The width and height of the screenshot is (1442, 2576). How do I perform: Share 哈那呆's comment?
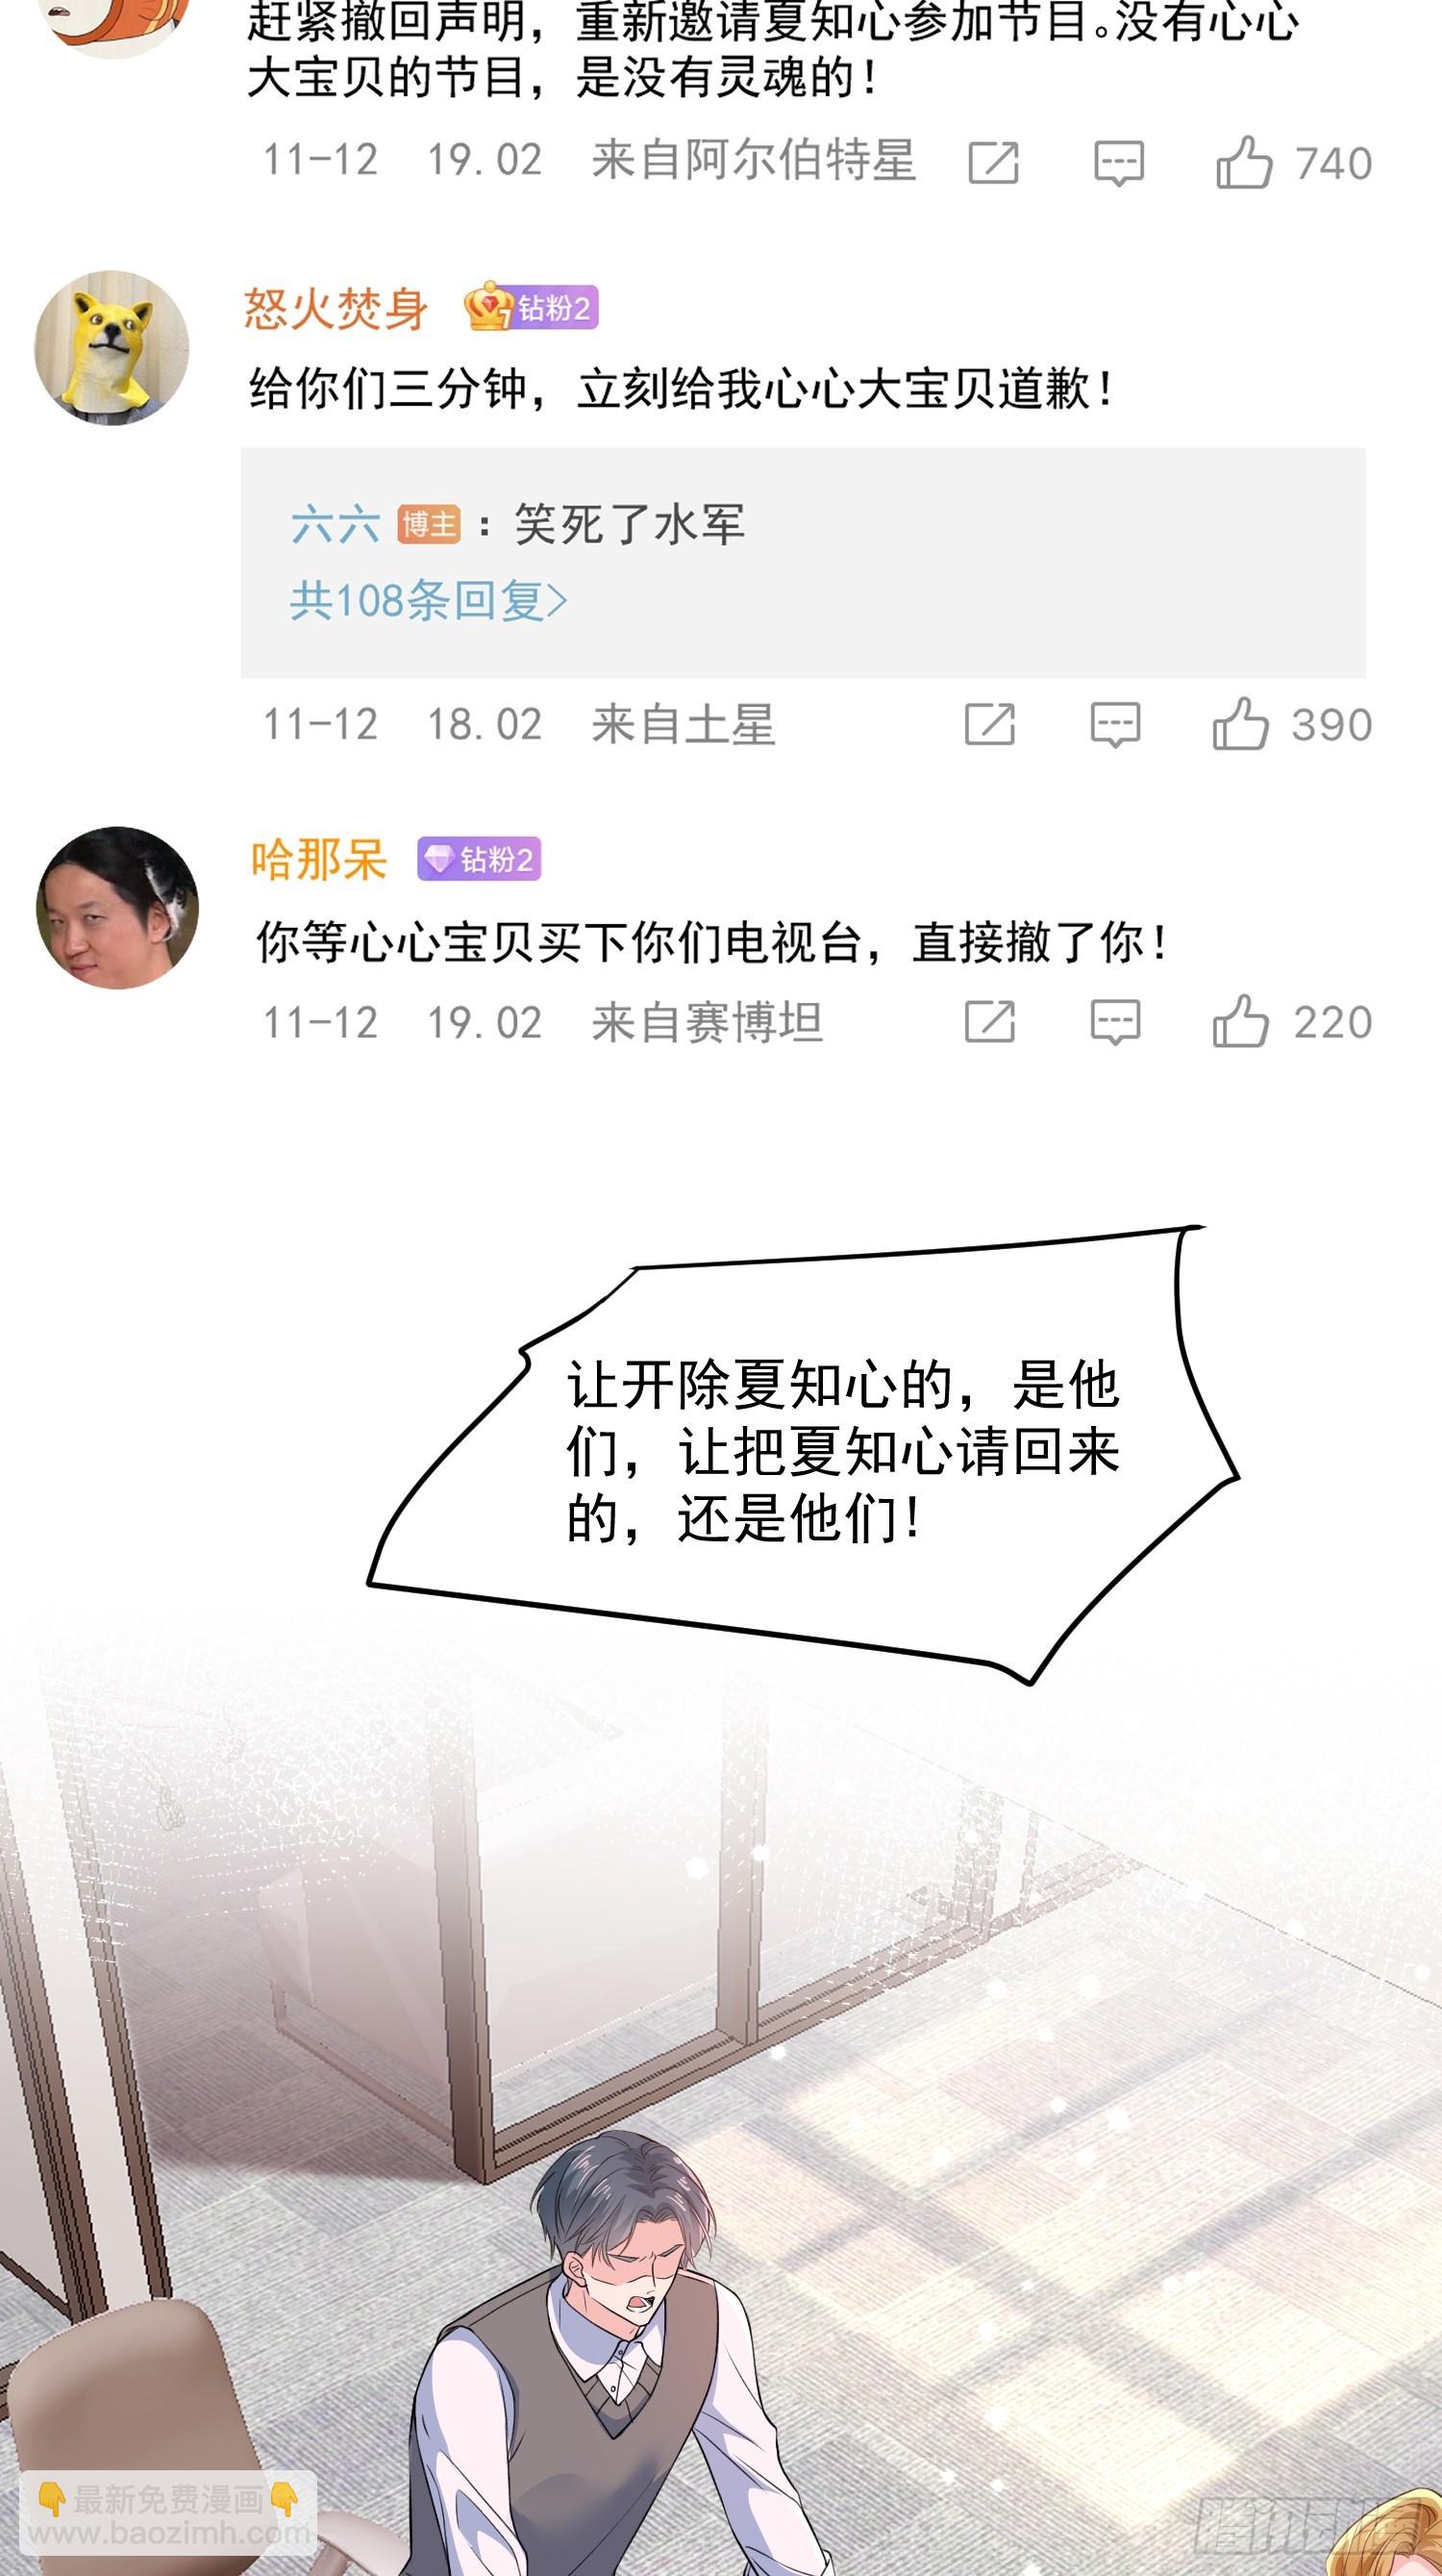tap(989, 1021)
